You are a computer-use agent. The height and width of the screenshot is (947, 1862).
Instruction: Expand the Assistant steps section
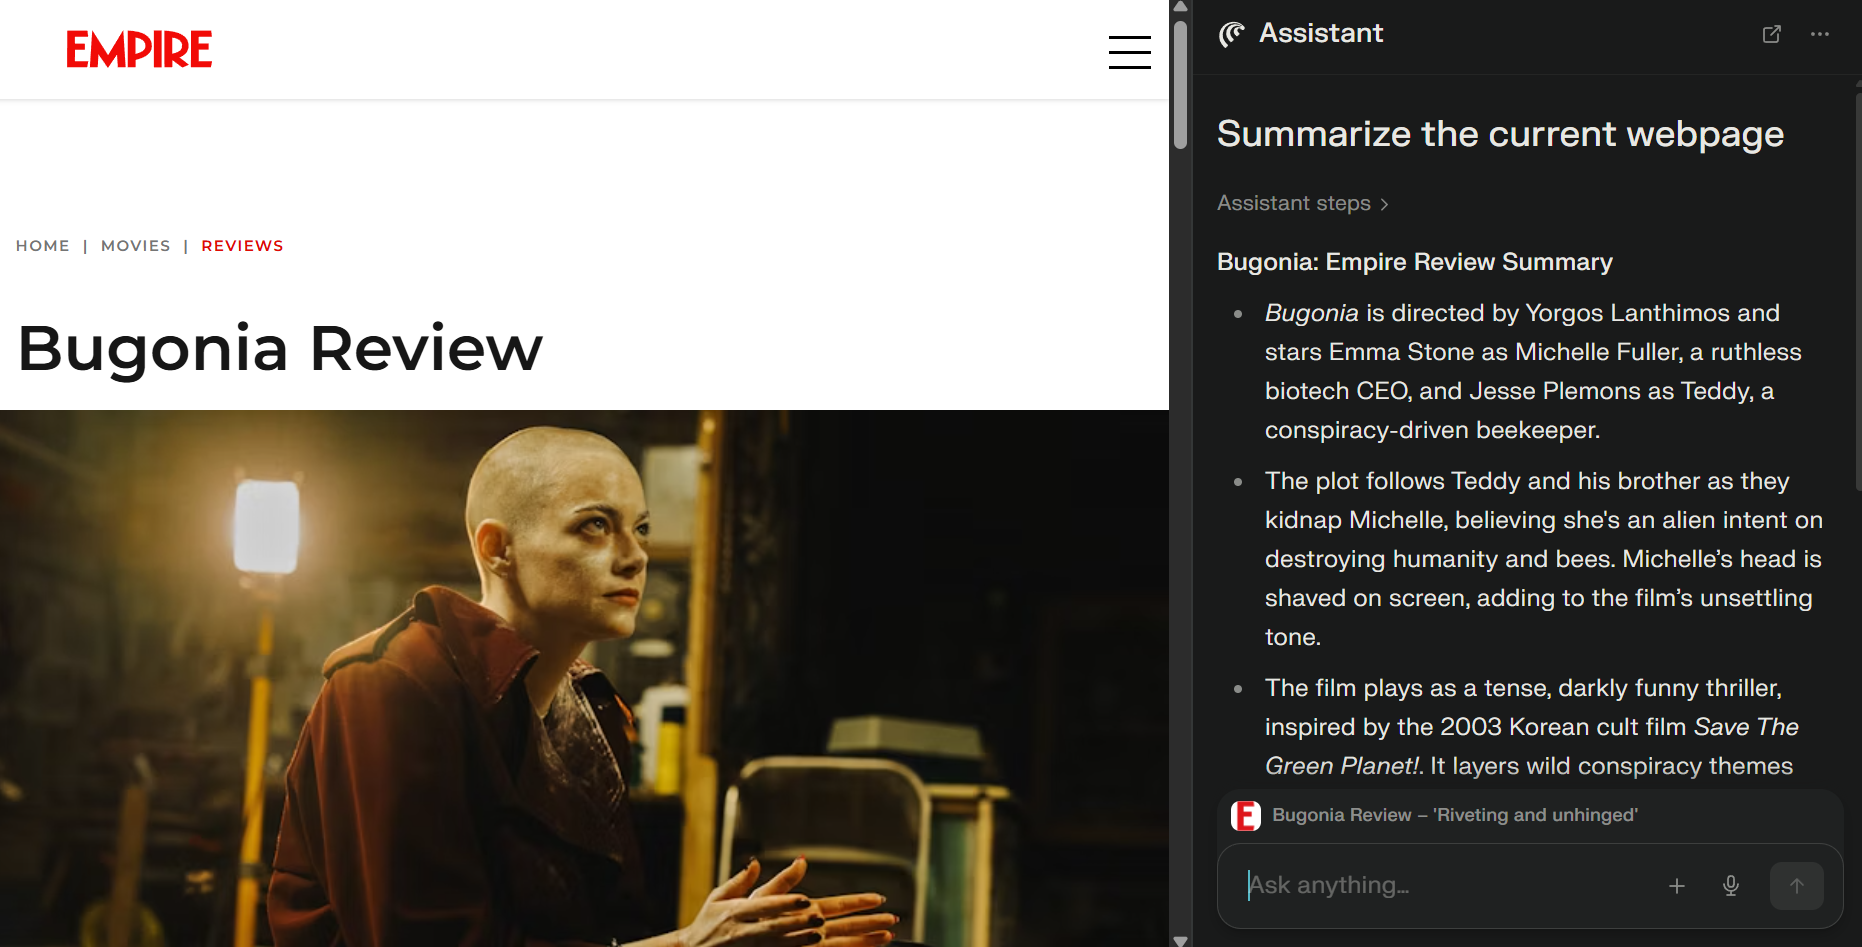pyautogui.click(x=1303, y=203)
